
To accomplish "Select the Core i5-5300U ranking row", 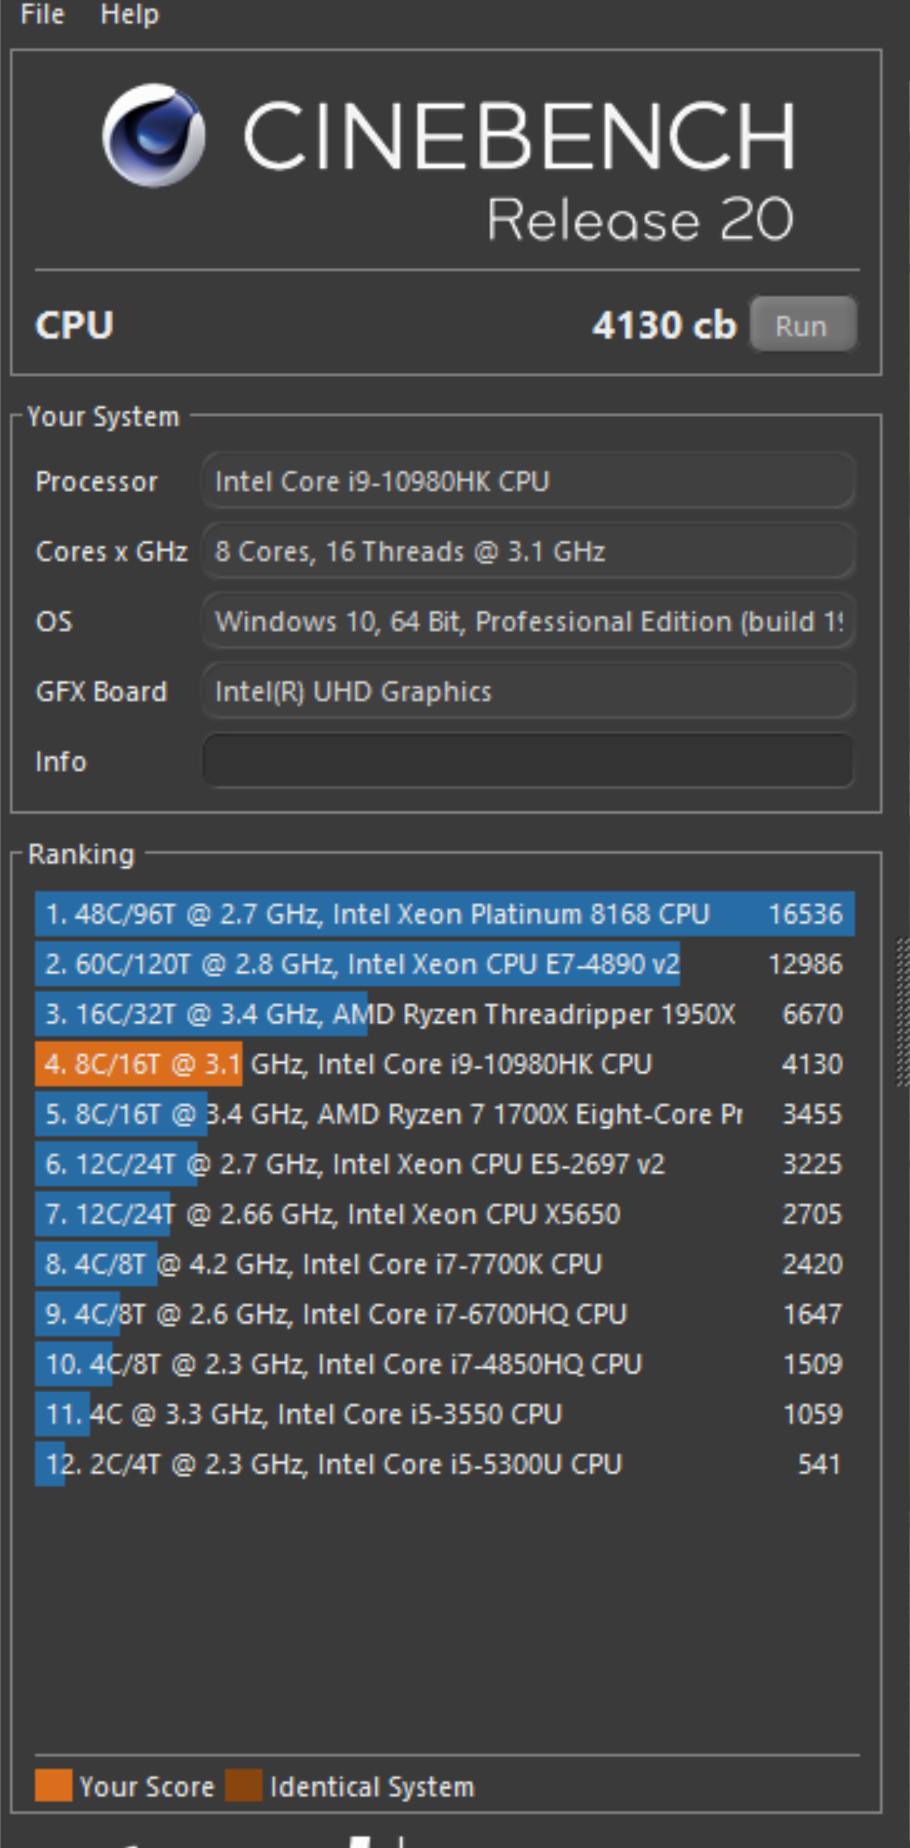I will click(445, 1464).
